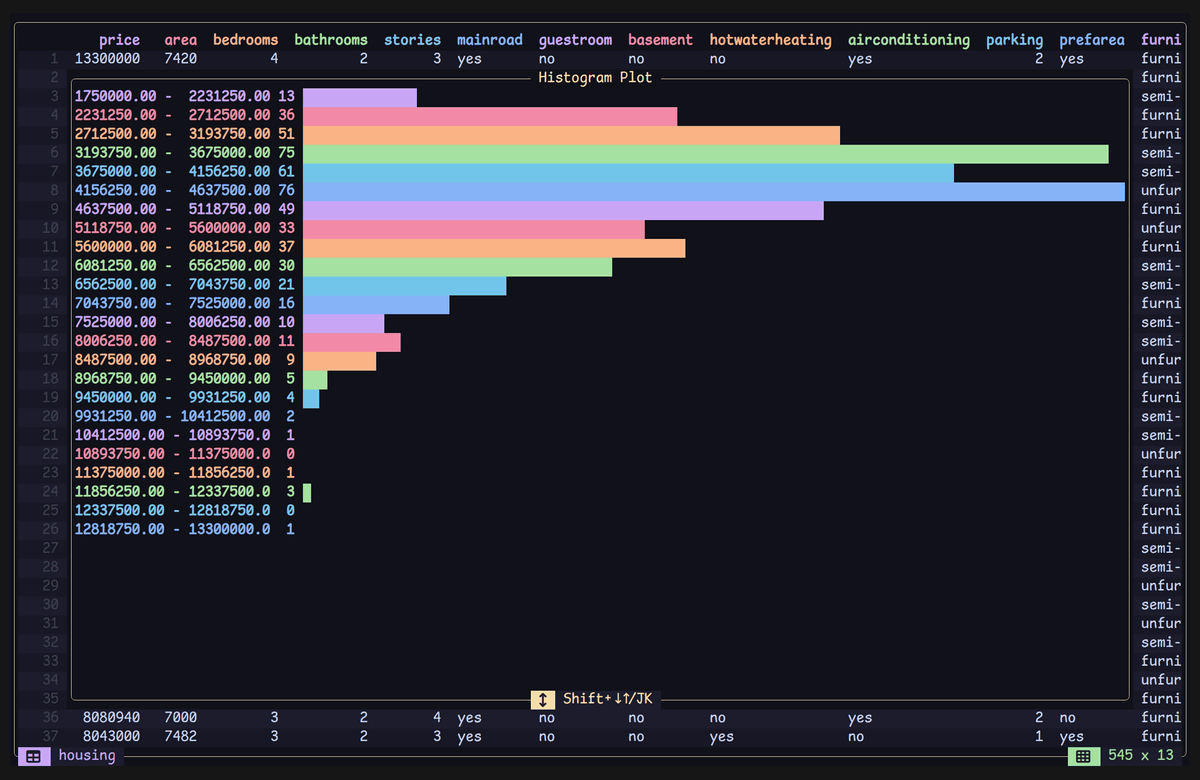
Task: Click the bin label 12818750.00 - 13300000.0
Action: tap(173, 529)
